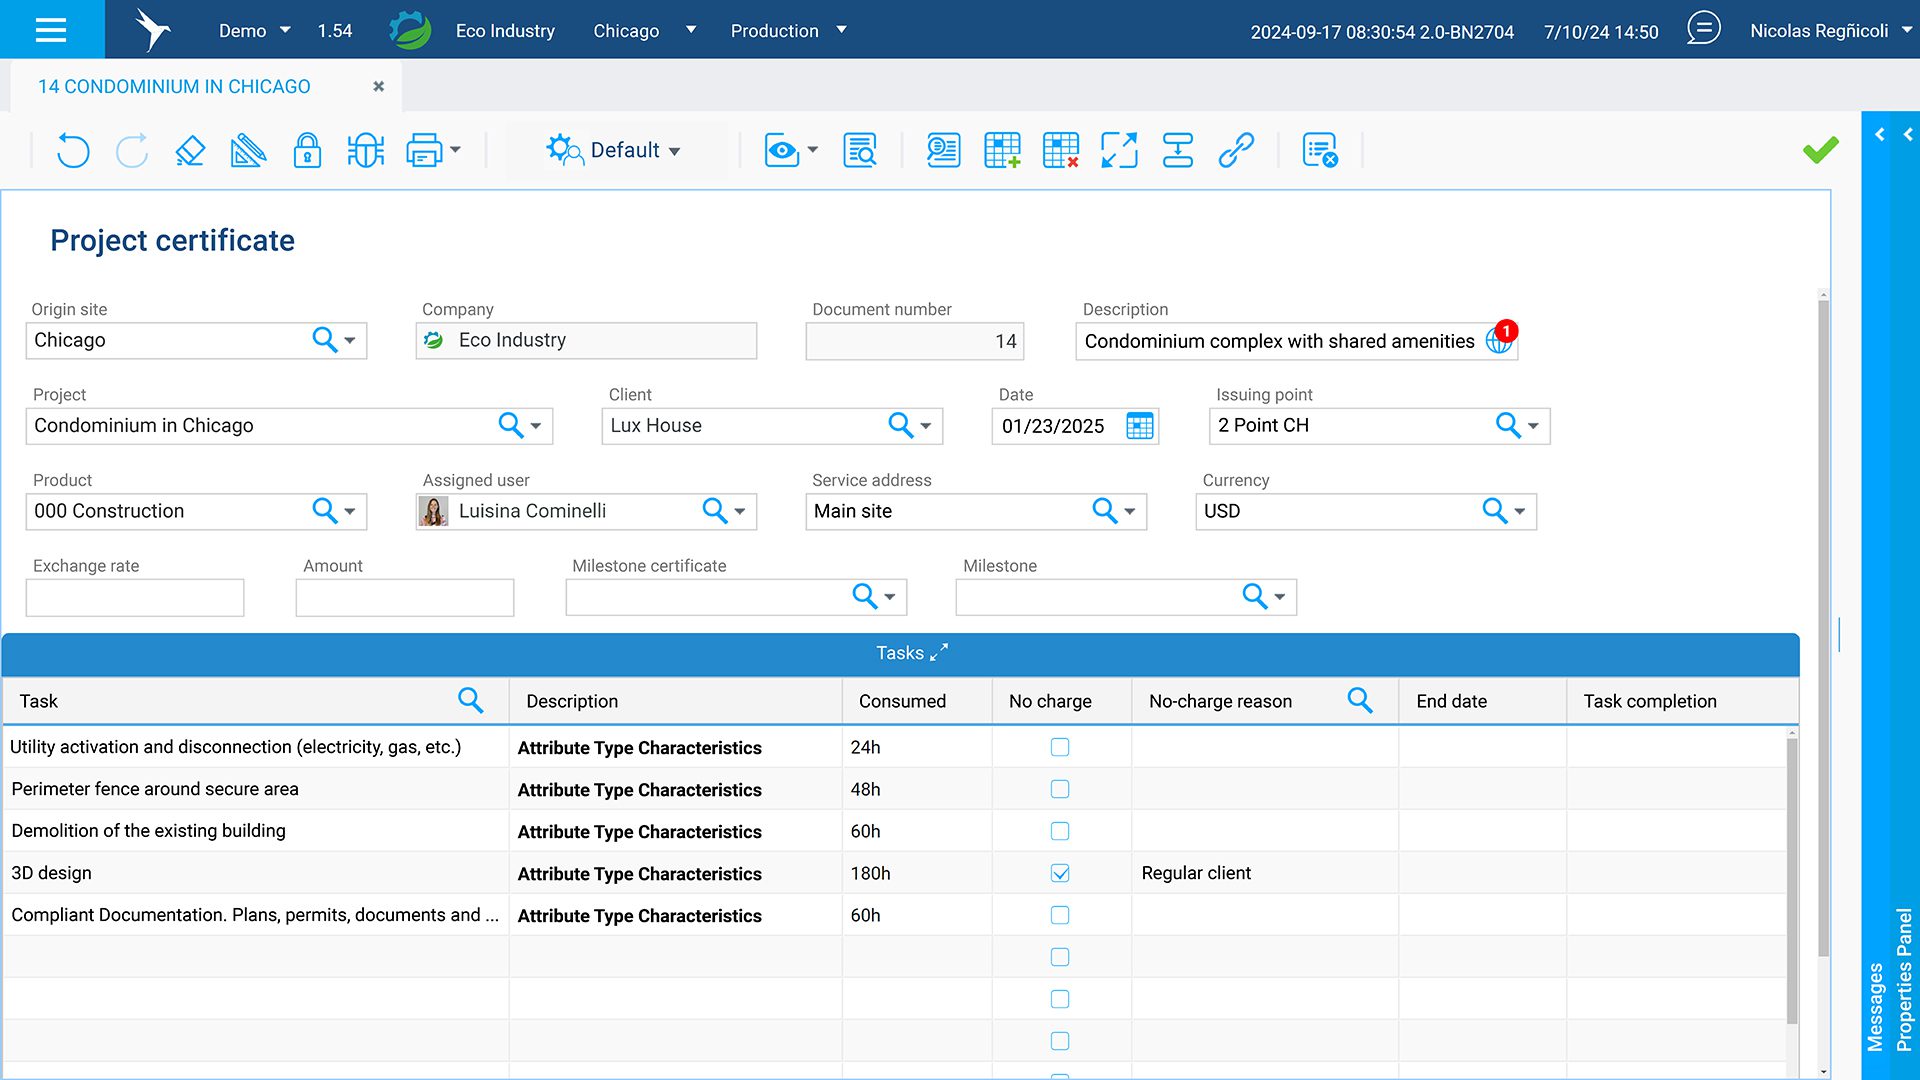Screen dimensions: 1920x1080
Task: Open the calendar date picker
Action: (1139, 426)
